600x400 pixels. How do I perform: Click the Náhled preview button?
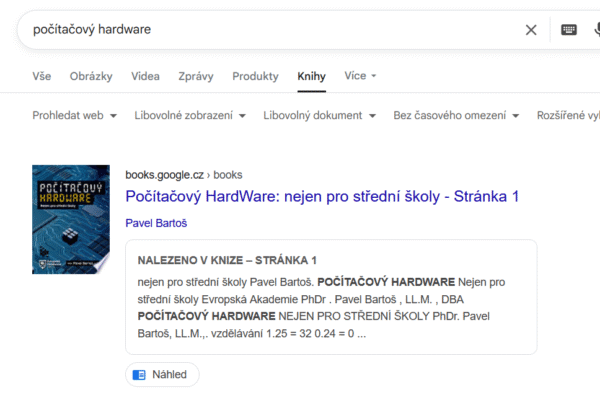162,374
